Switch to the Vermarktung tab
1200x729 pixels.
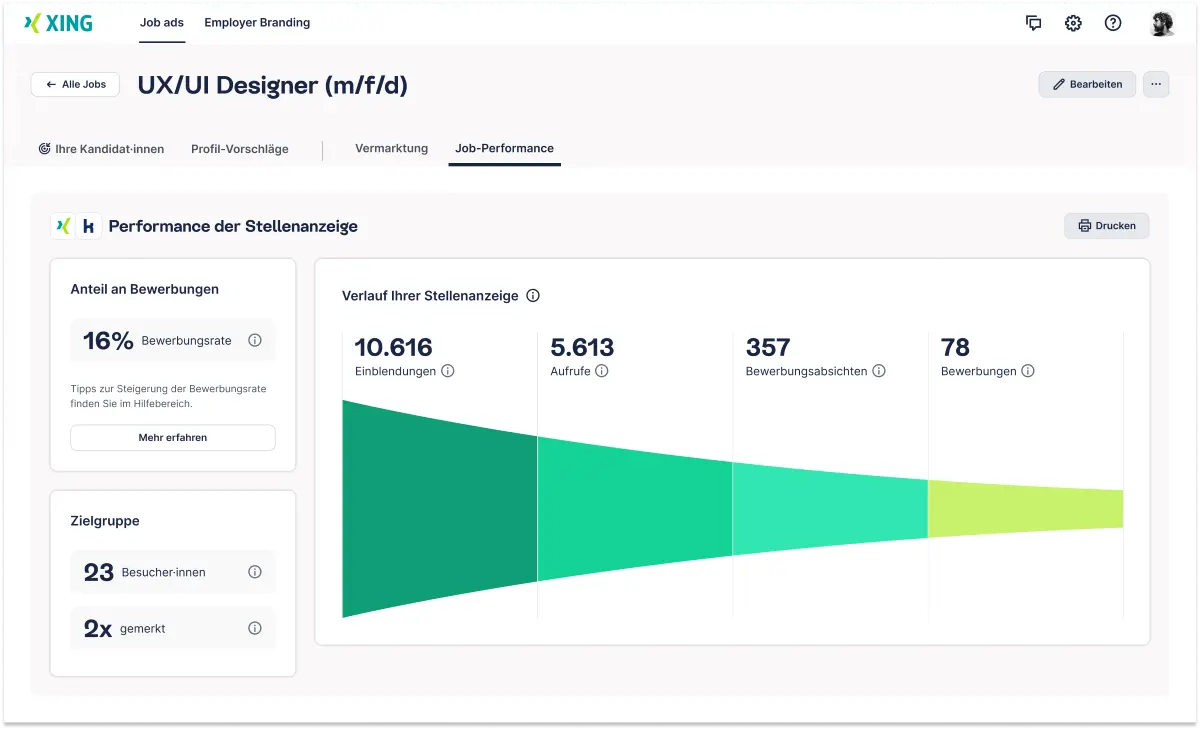(x=391, y=148)
